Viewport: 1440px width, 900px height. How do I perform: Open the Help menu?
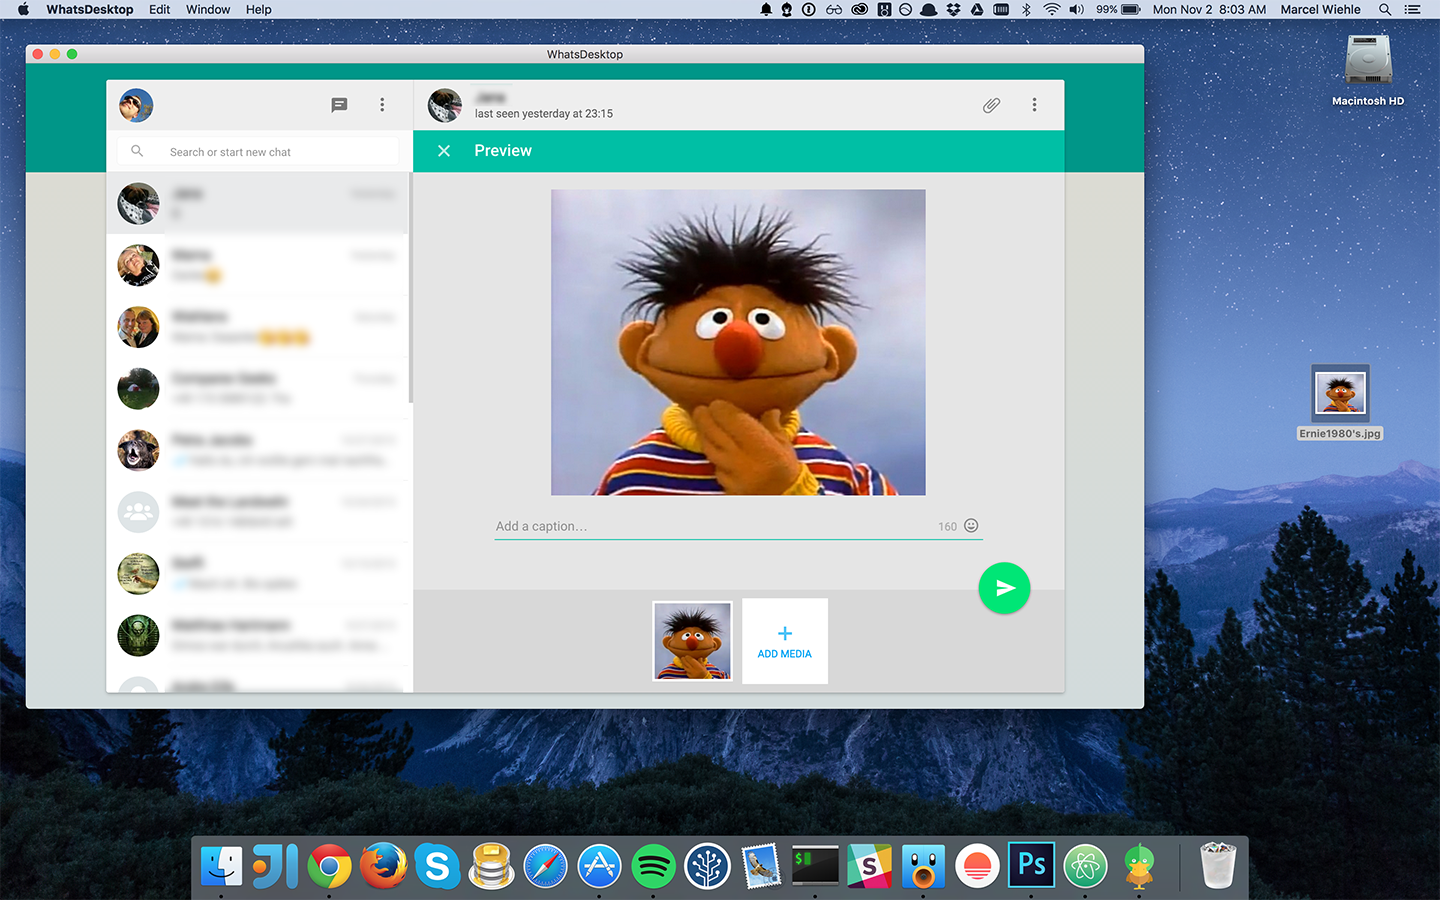[259, 9]
